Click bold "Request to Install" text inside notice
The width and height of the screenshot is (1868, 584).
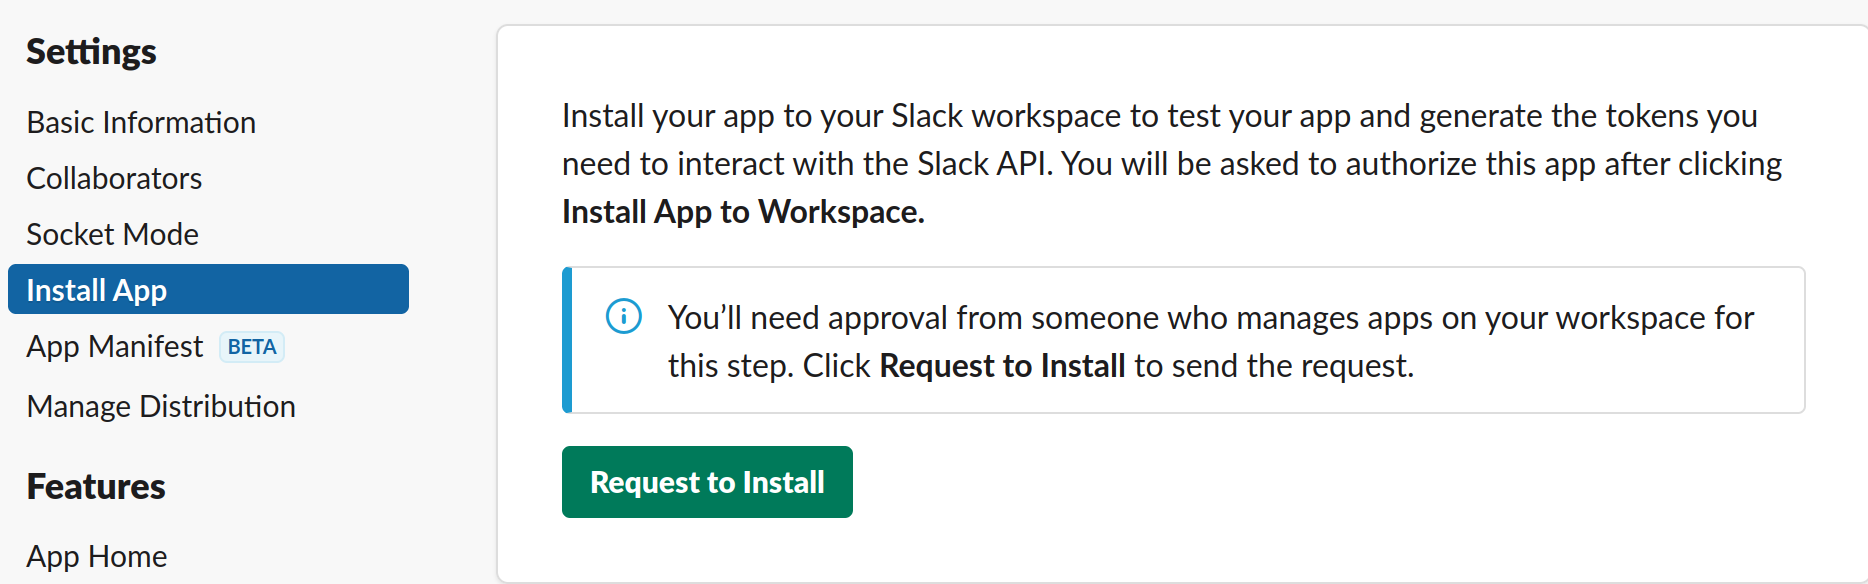(x=1002, y=366)
